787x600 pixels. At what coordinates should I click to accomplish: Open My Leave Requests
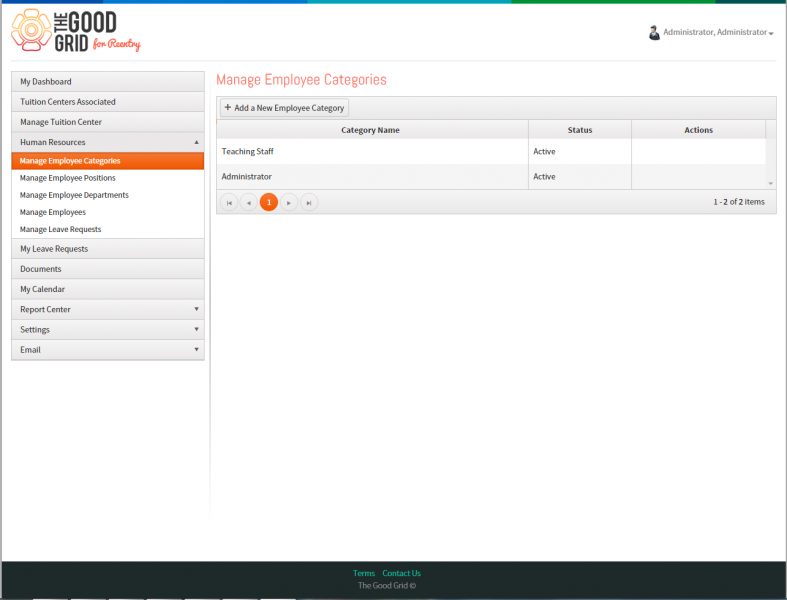[107, 249]
